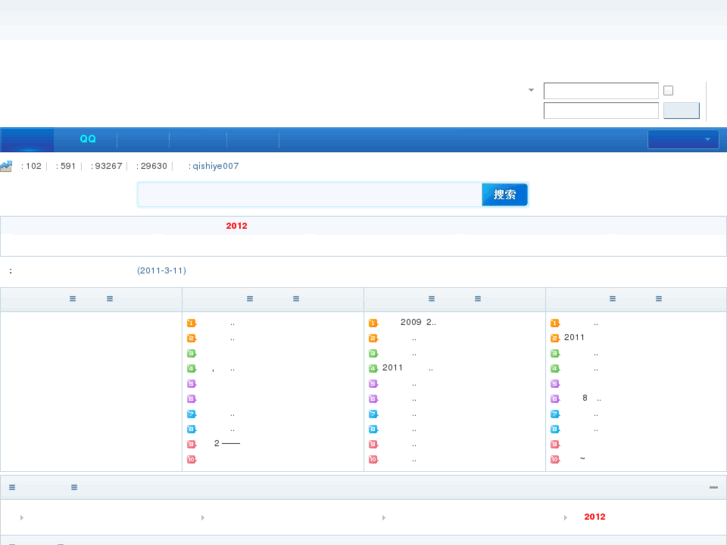Viewport: 727px width, 545px height.
Task: Click inside the wide search text box
Action: pyautogui.click(x=309, y=195)
